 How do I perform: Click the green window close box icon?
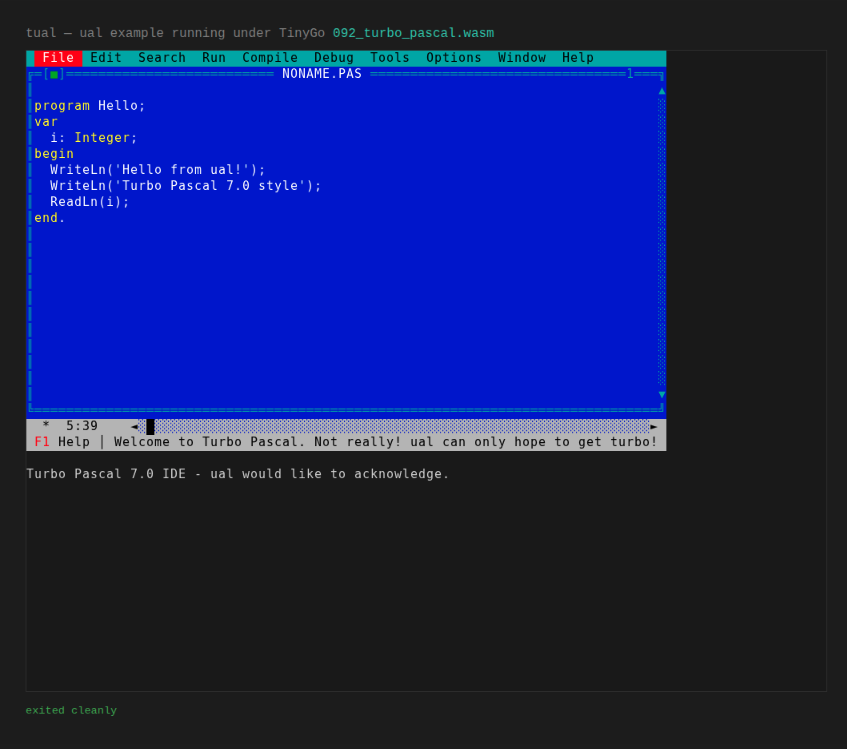point(54,75)
